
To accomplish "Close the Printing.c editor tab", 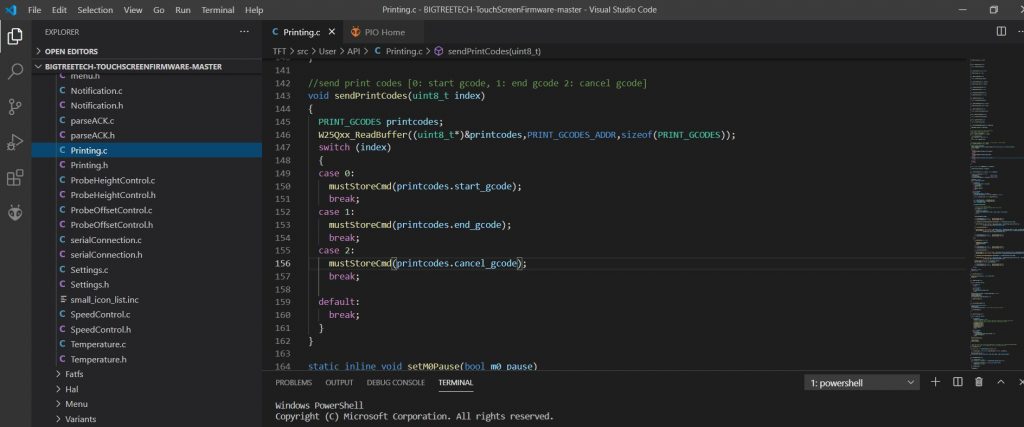I will (332, 32).
